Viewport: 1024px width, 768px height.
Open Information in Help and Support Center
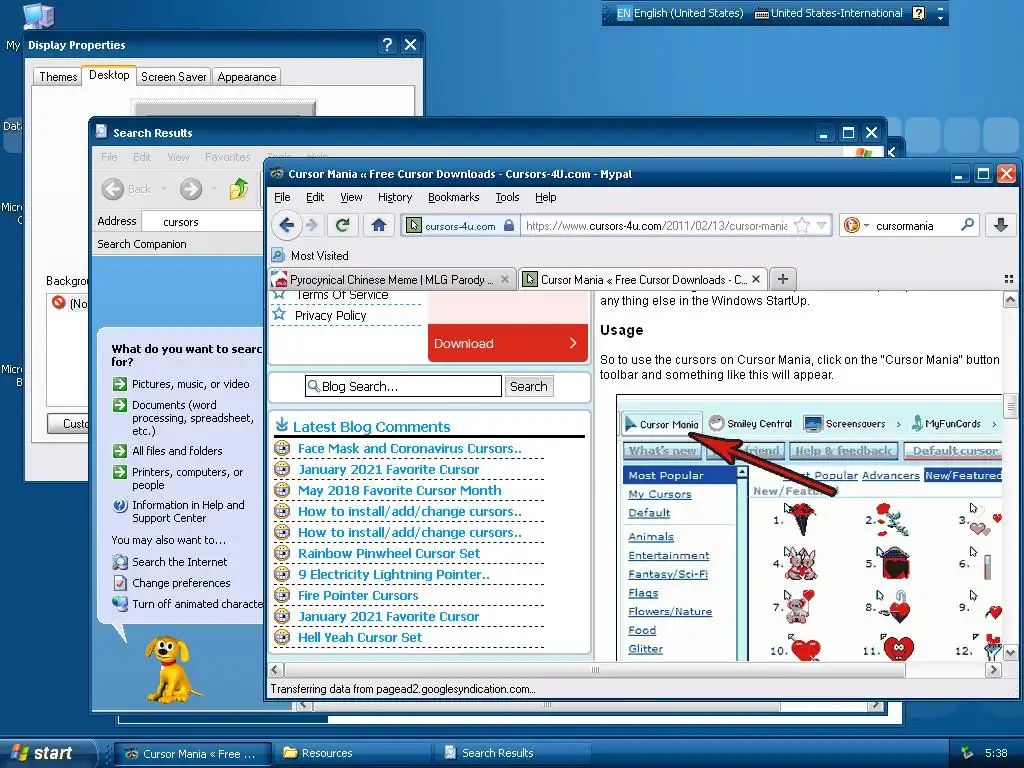click(x=188, y=511)
